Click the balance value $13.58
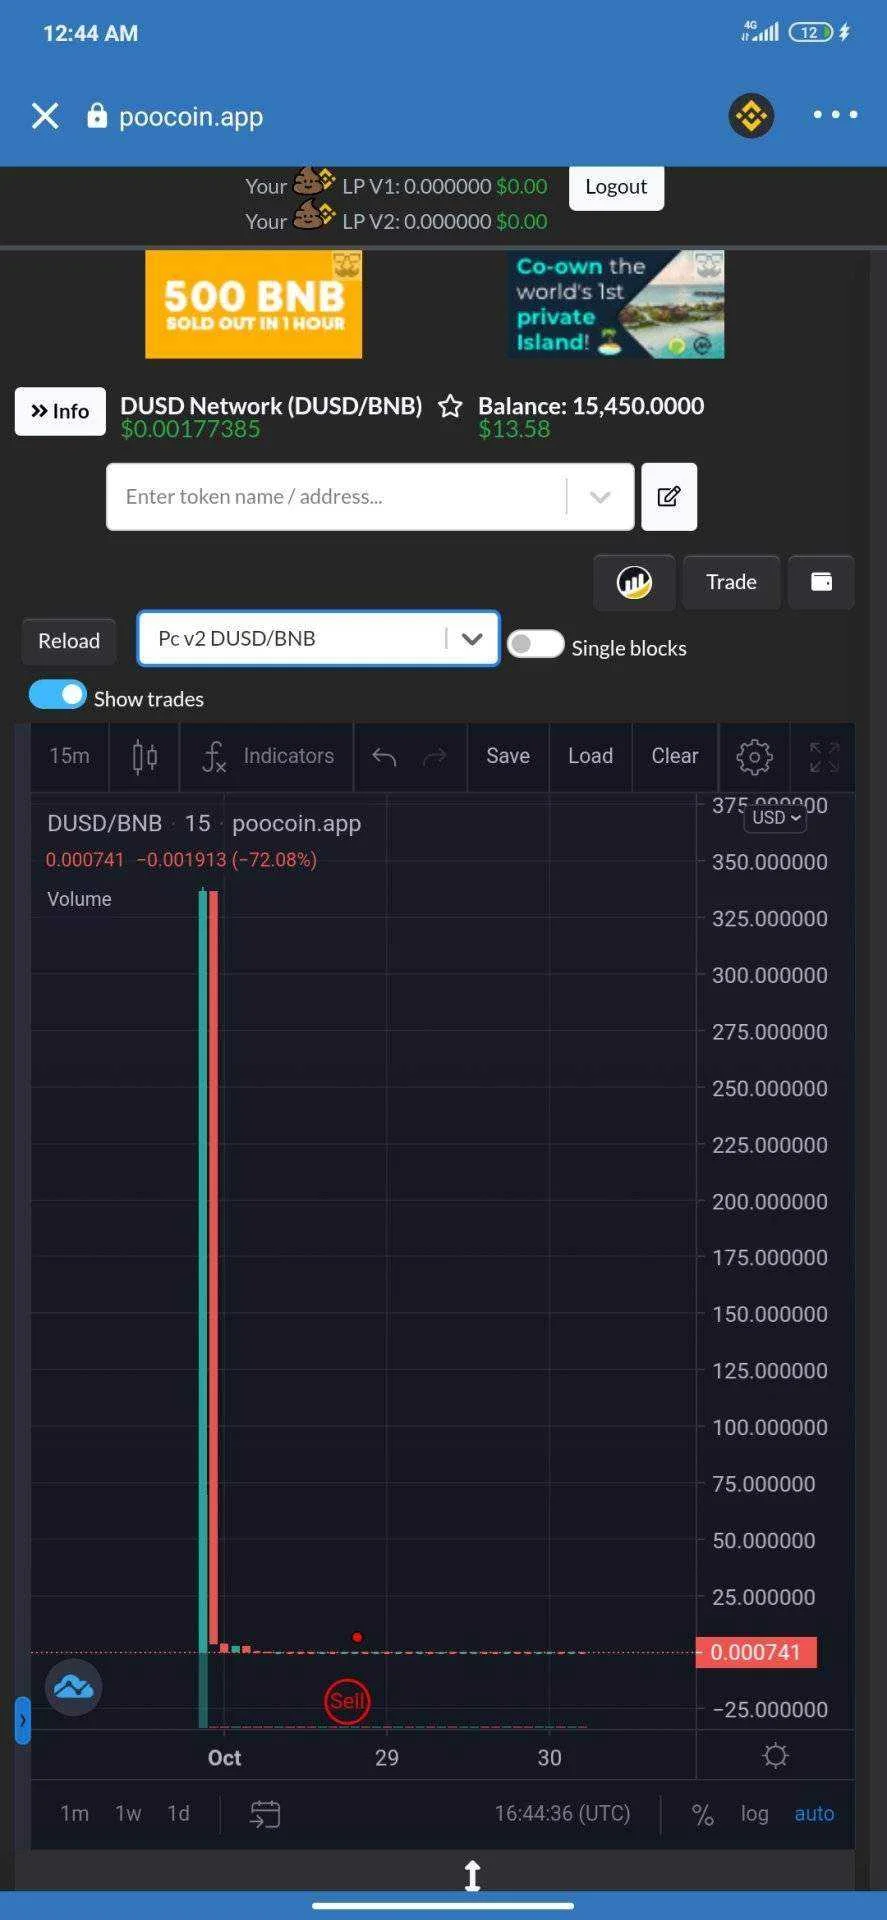 (x=514, y=429)
